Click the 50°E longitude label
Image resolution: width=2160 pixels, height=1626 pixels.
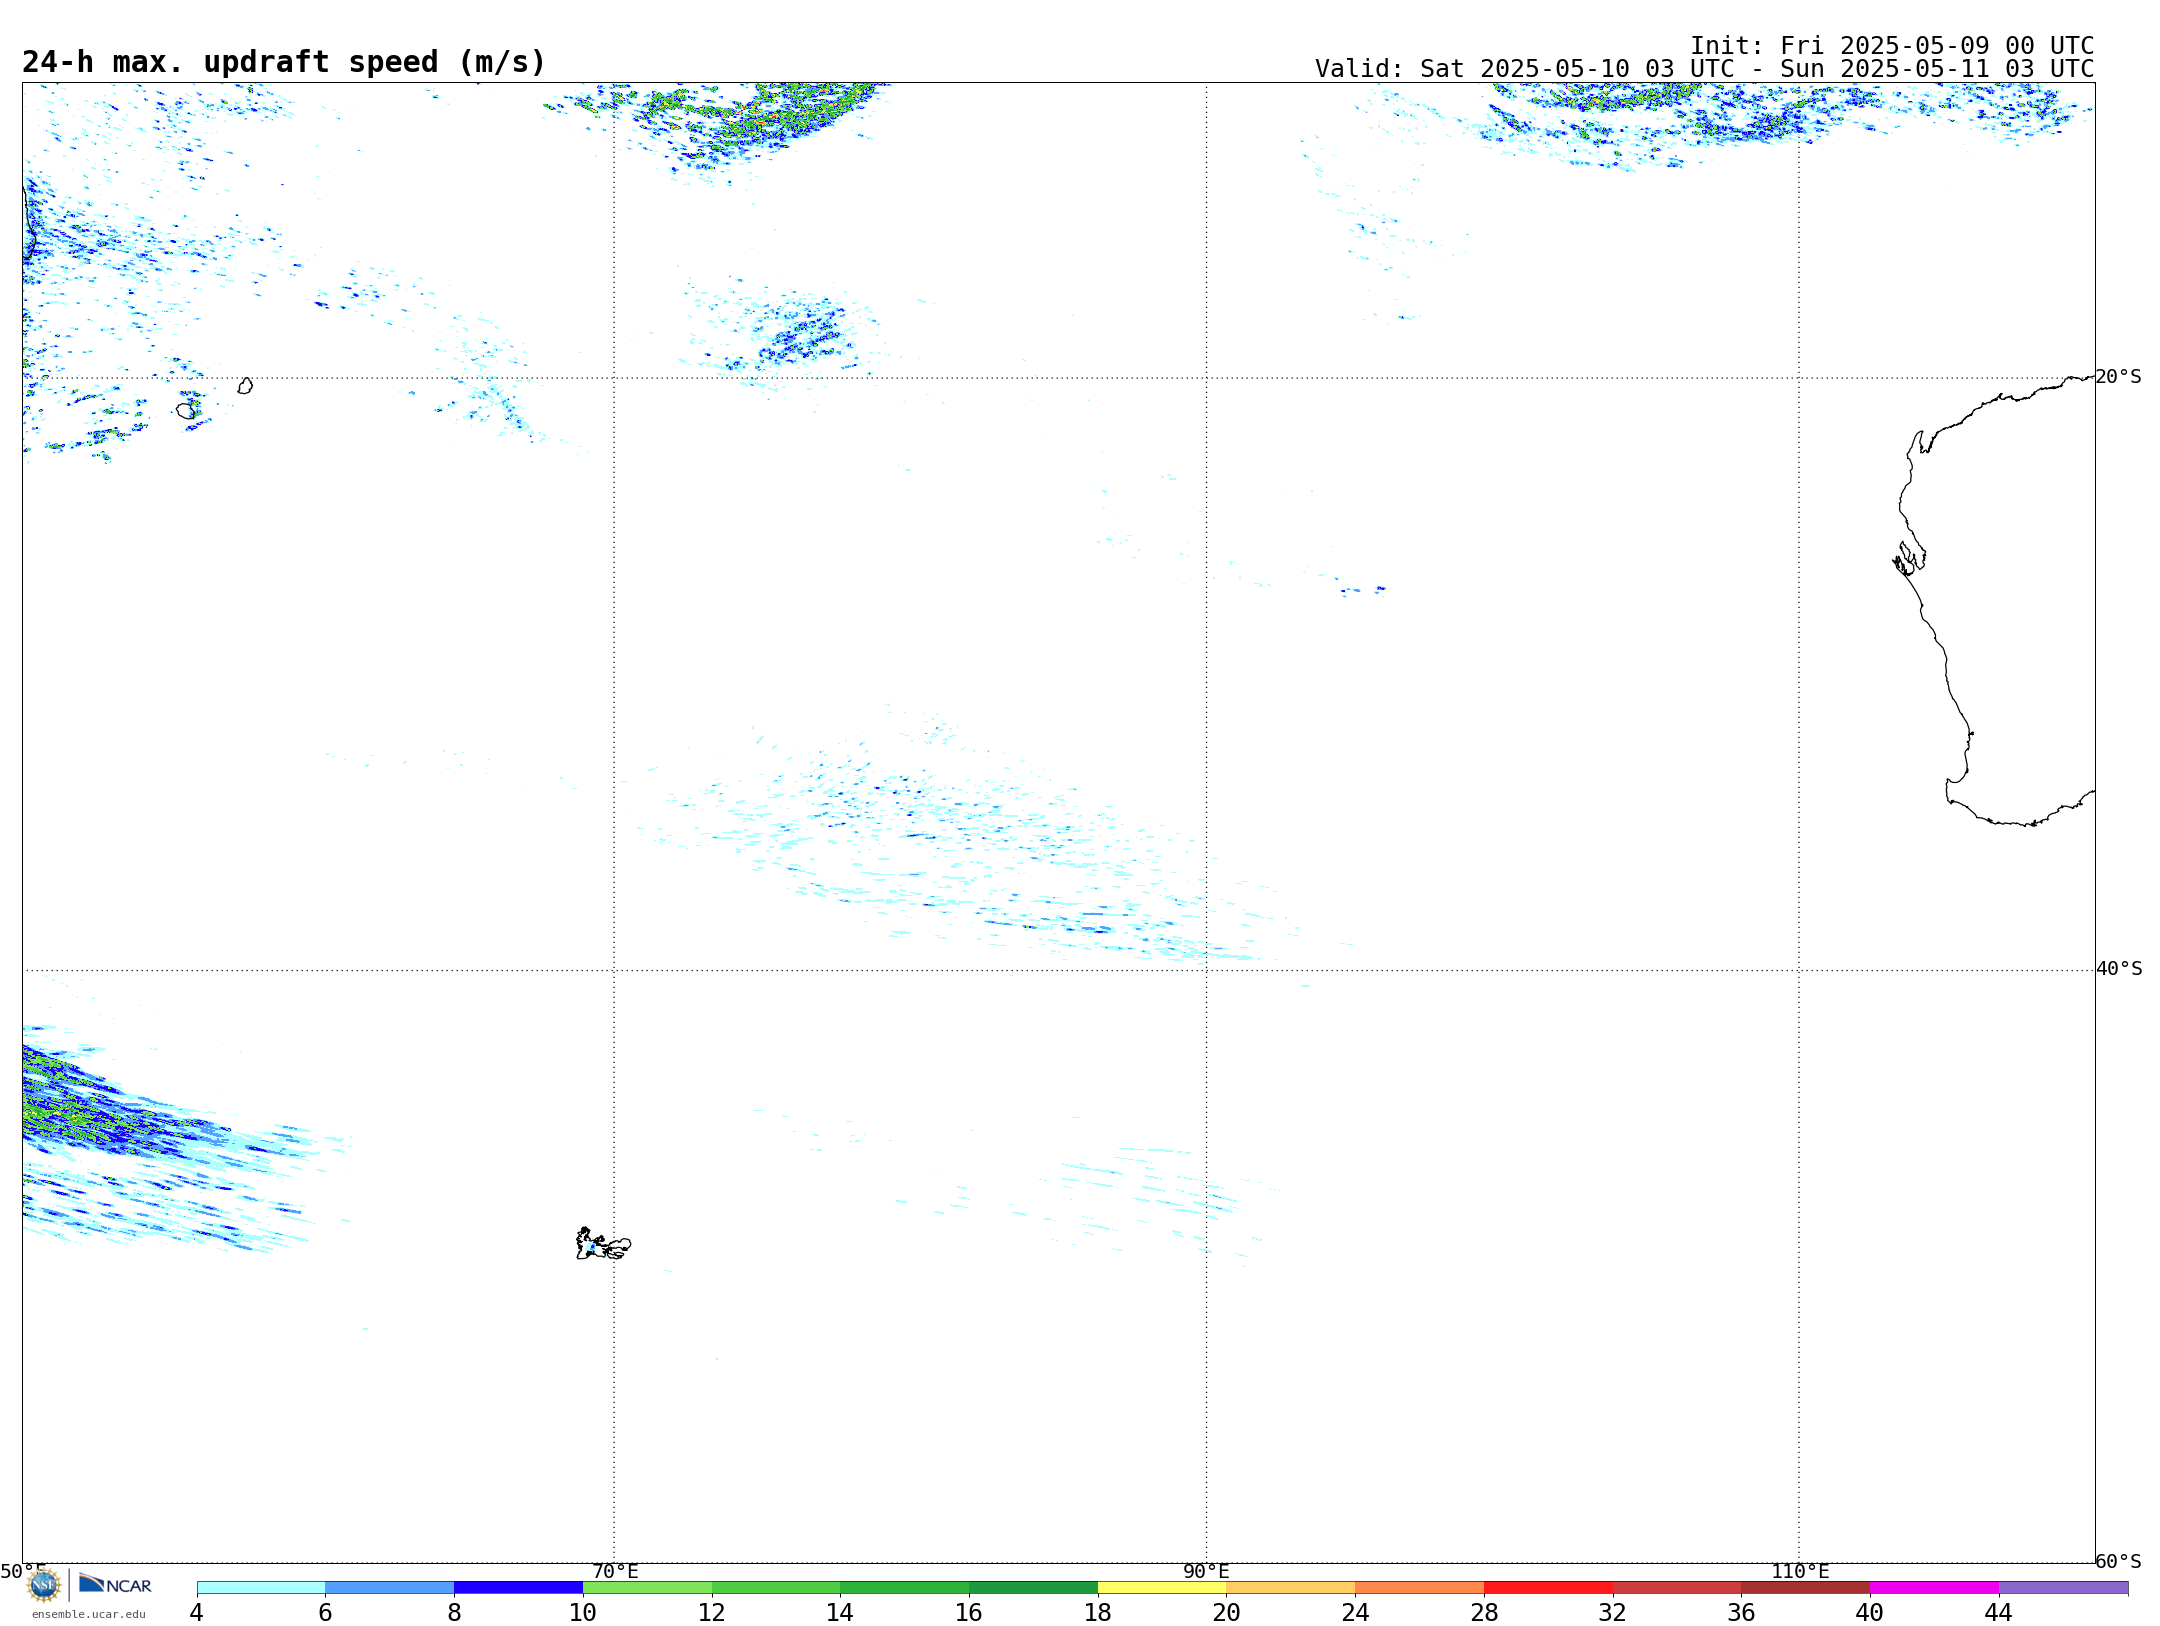coord(23,1571)
